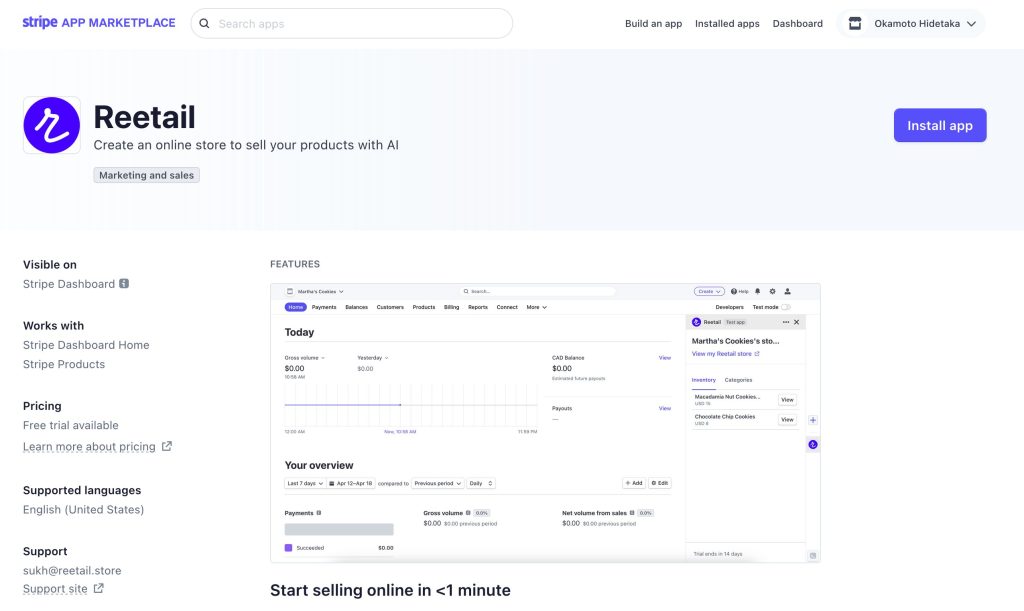Select the Marketing and sales category tag
The height and width of the screenshot is (611, 1024).
[147, 175]
